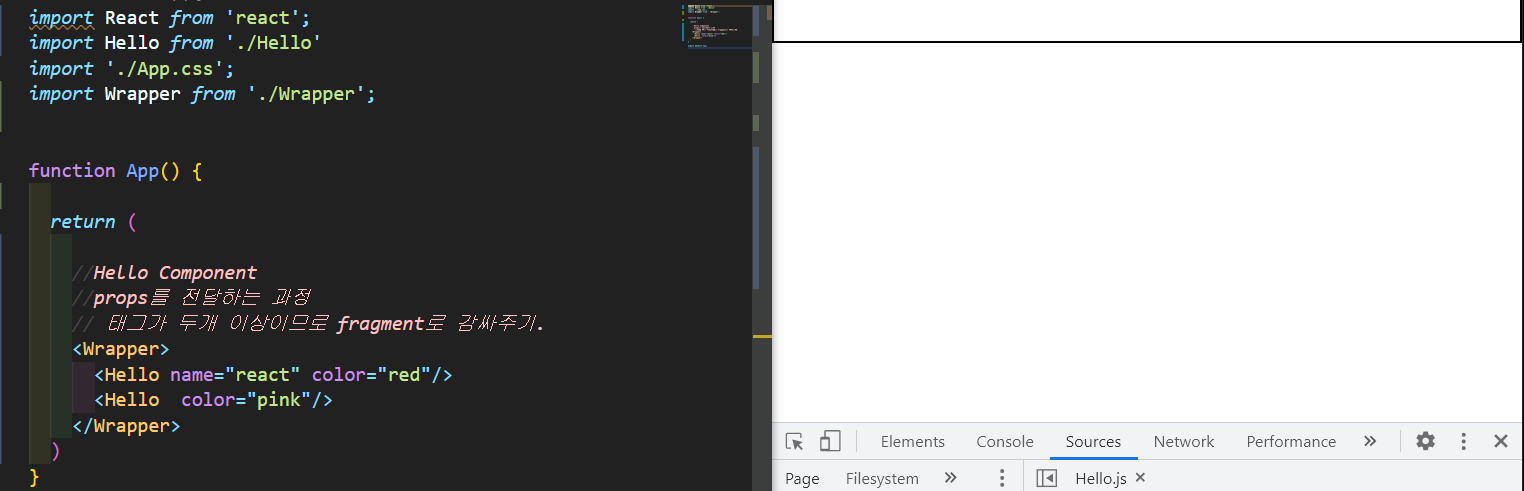Select the Filesystem navigator tab
This screenshot has width=1524, height=491.
click(x=882, y=479)
